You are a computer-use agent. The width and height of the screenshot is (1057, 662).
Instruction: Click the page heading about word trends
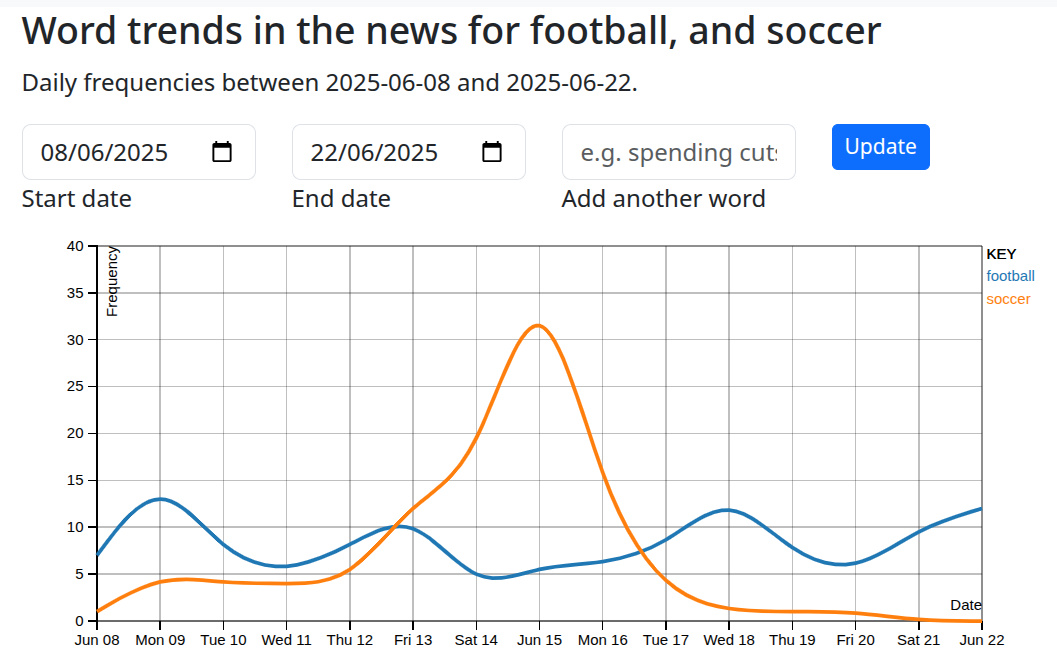(x=451, y=31)
